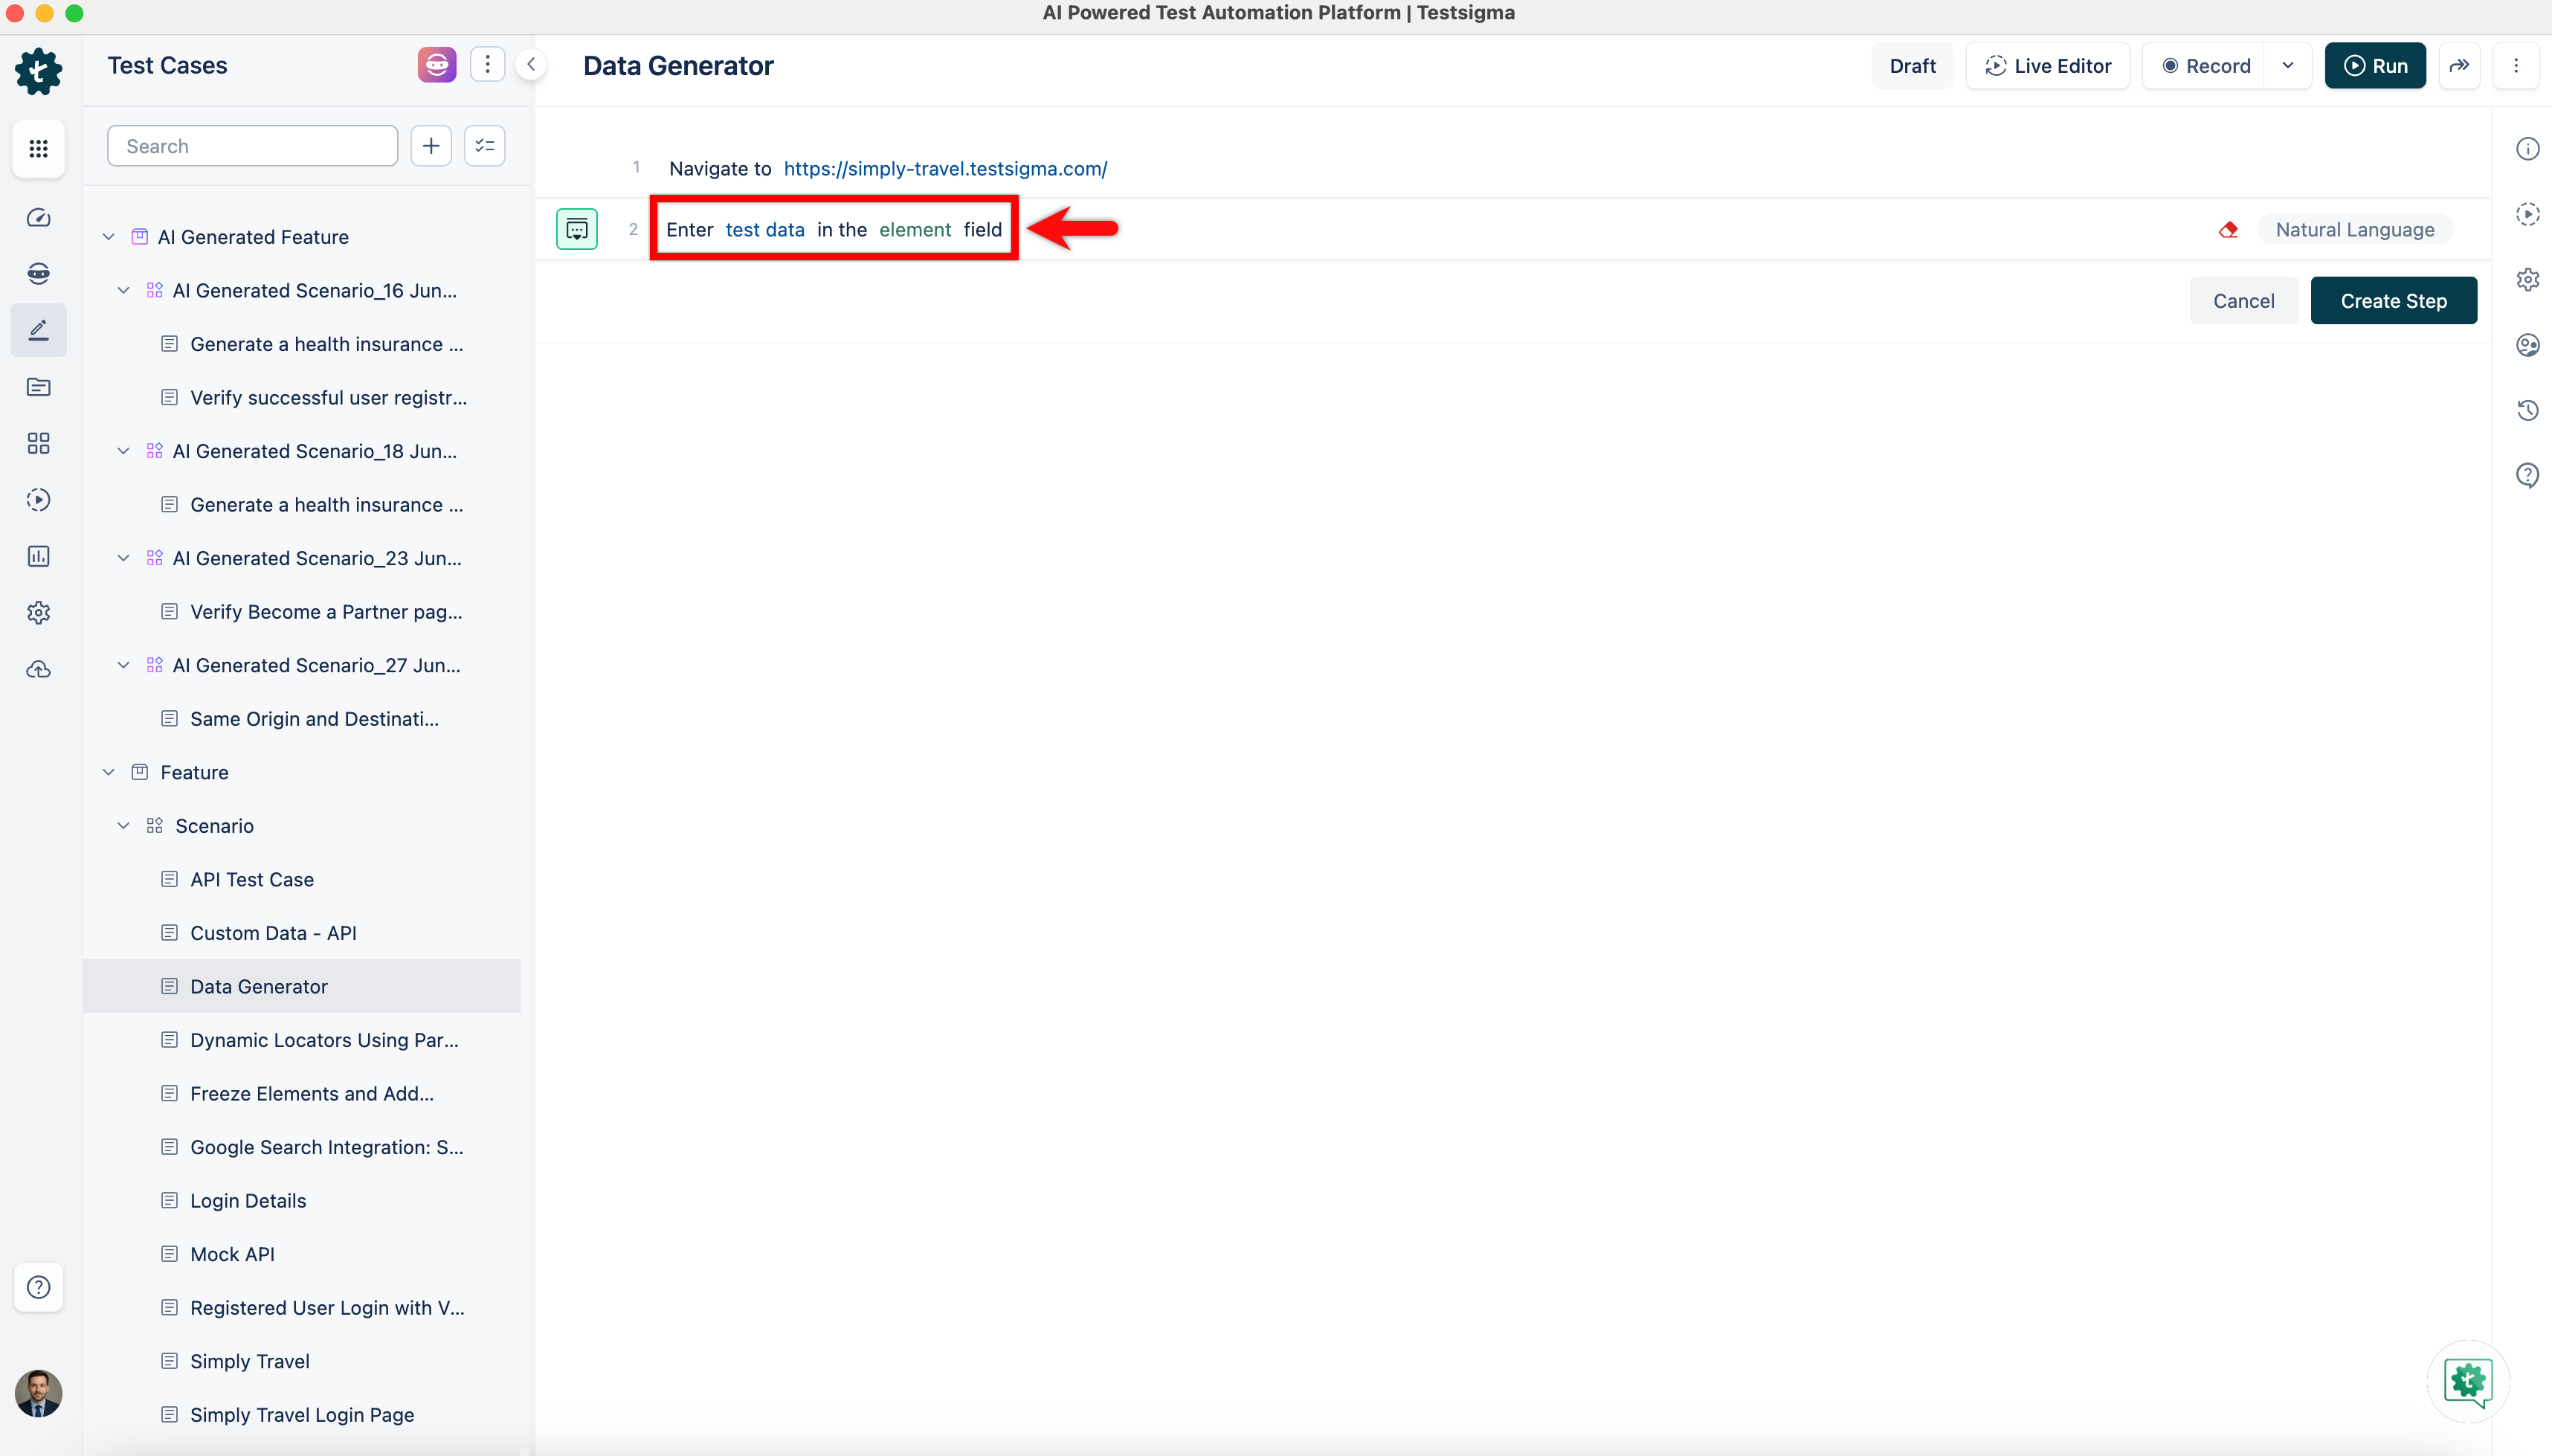Click the Testsigma gear logo
The height and width of the screenshot is (1456, 2552).
click(x=39, y=71)
